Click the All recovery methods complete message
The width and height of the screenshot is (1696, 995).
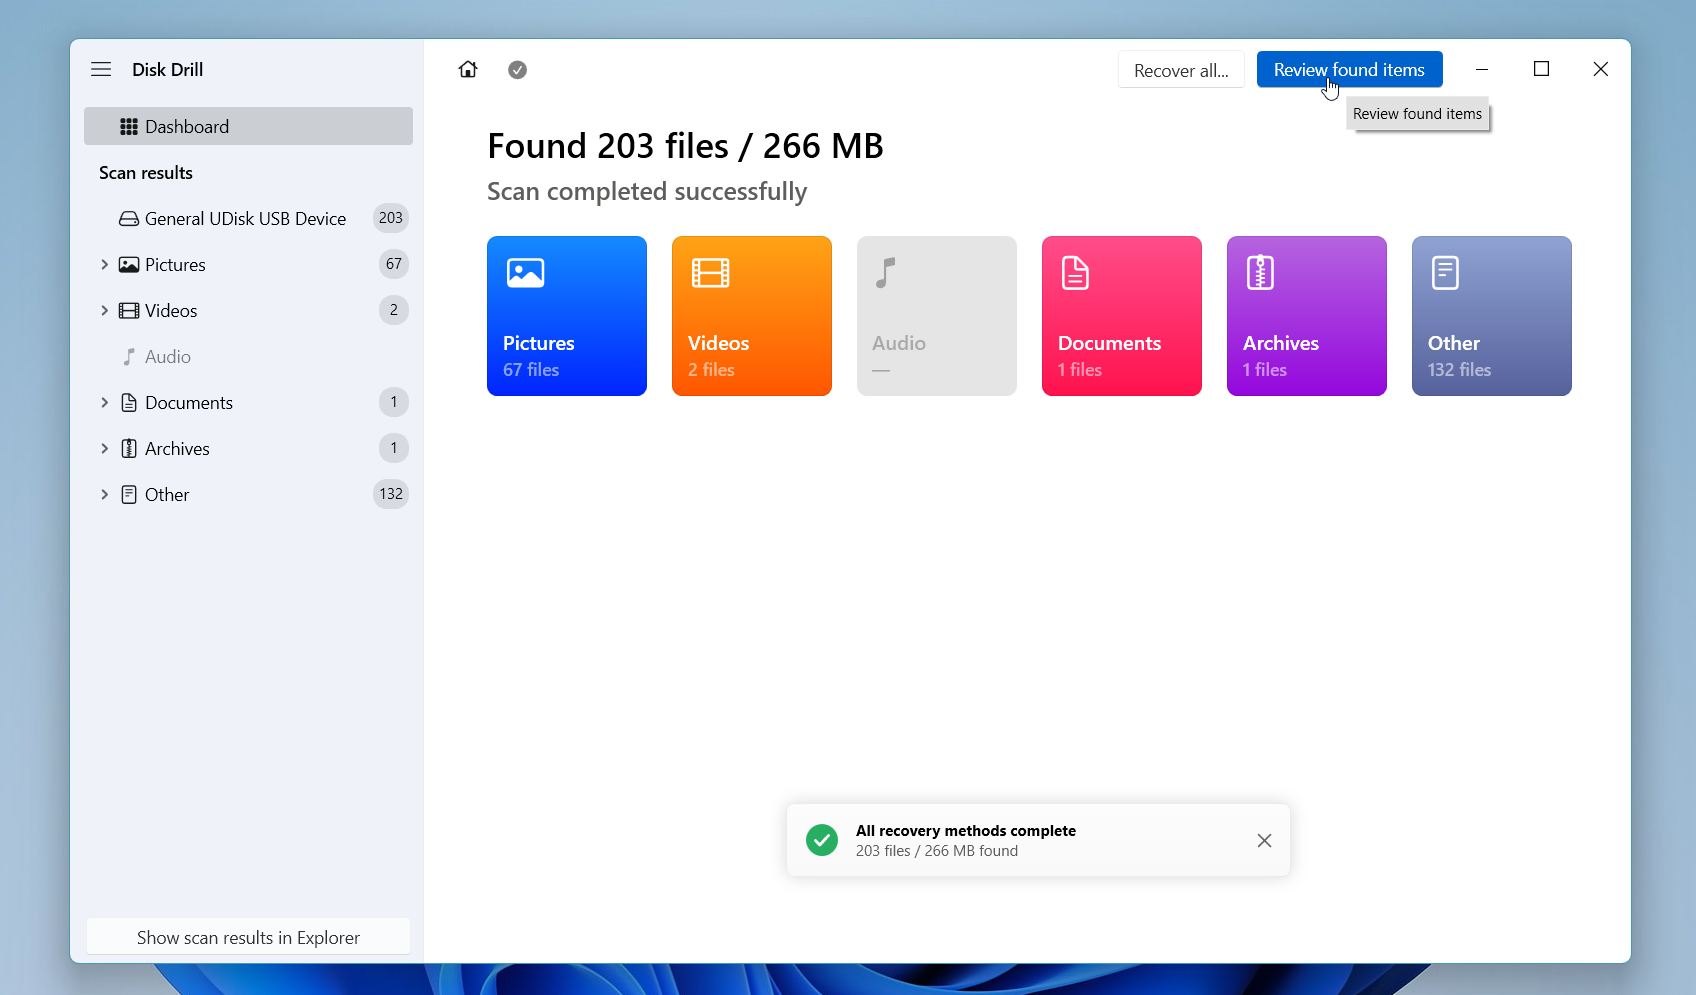[966, 830]
